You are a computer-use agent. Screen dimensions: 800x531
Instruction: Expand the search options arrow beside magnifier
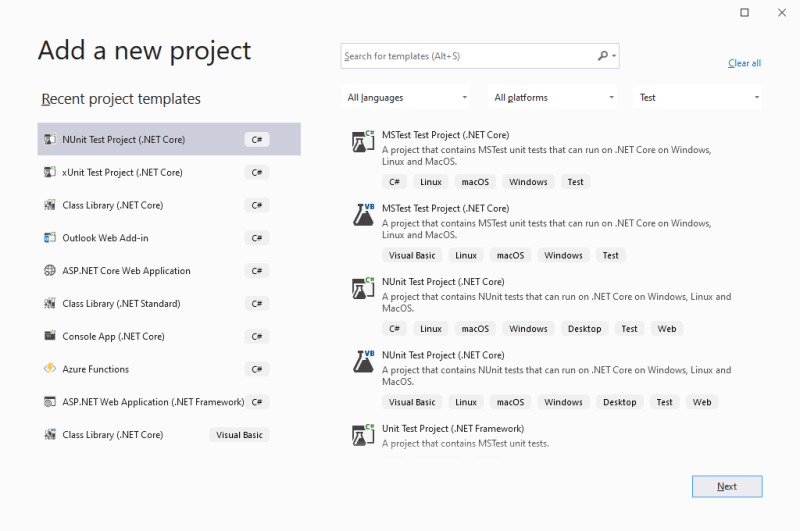614,56
